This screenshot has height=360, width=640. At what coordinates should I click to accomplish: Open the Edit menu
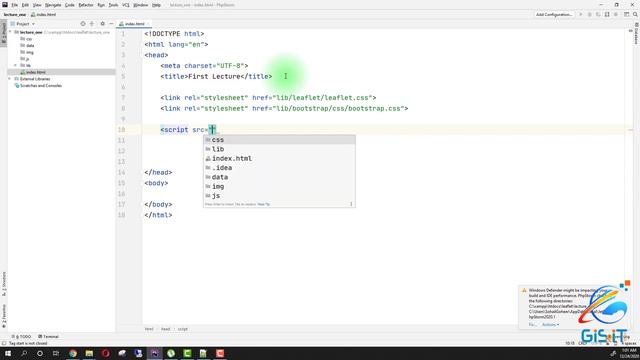point(25,5)
